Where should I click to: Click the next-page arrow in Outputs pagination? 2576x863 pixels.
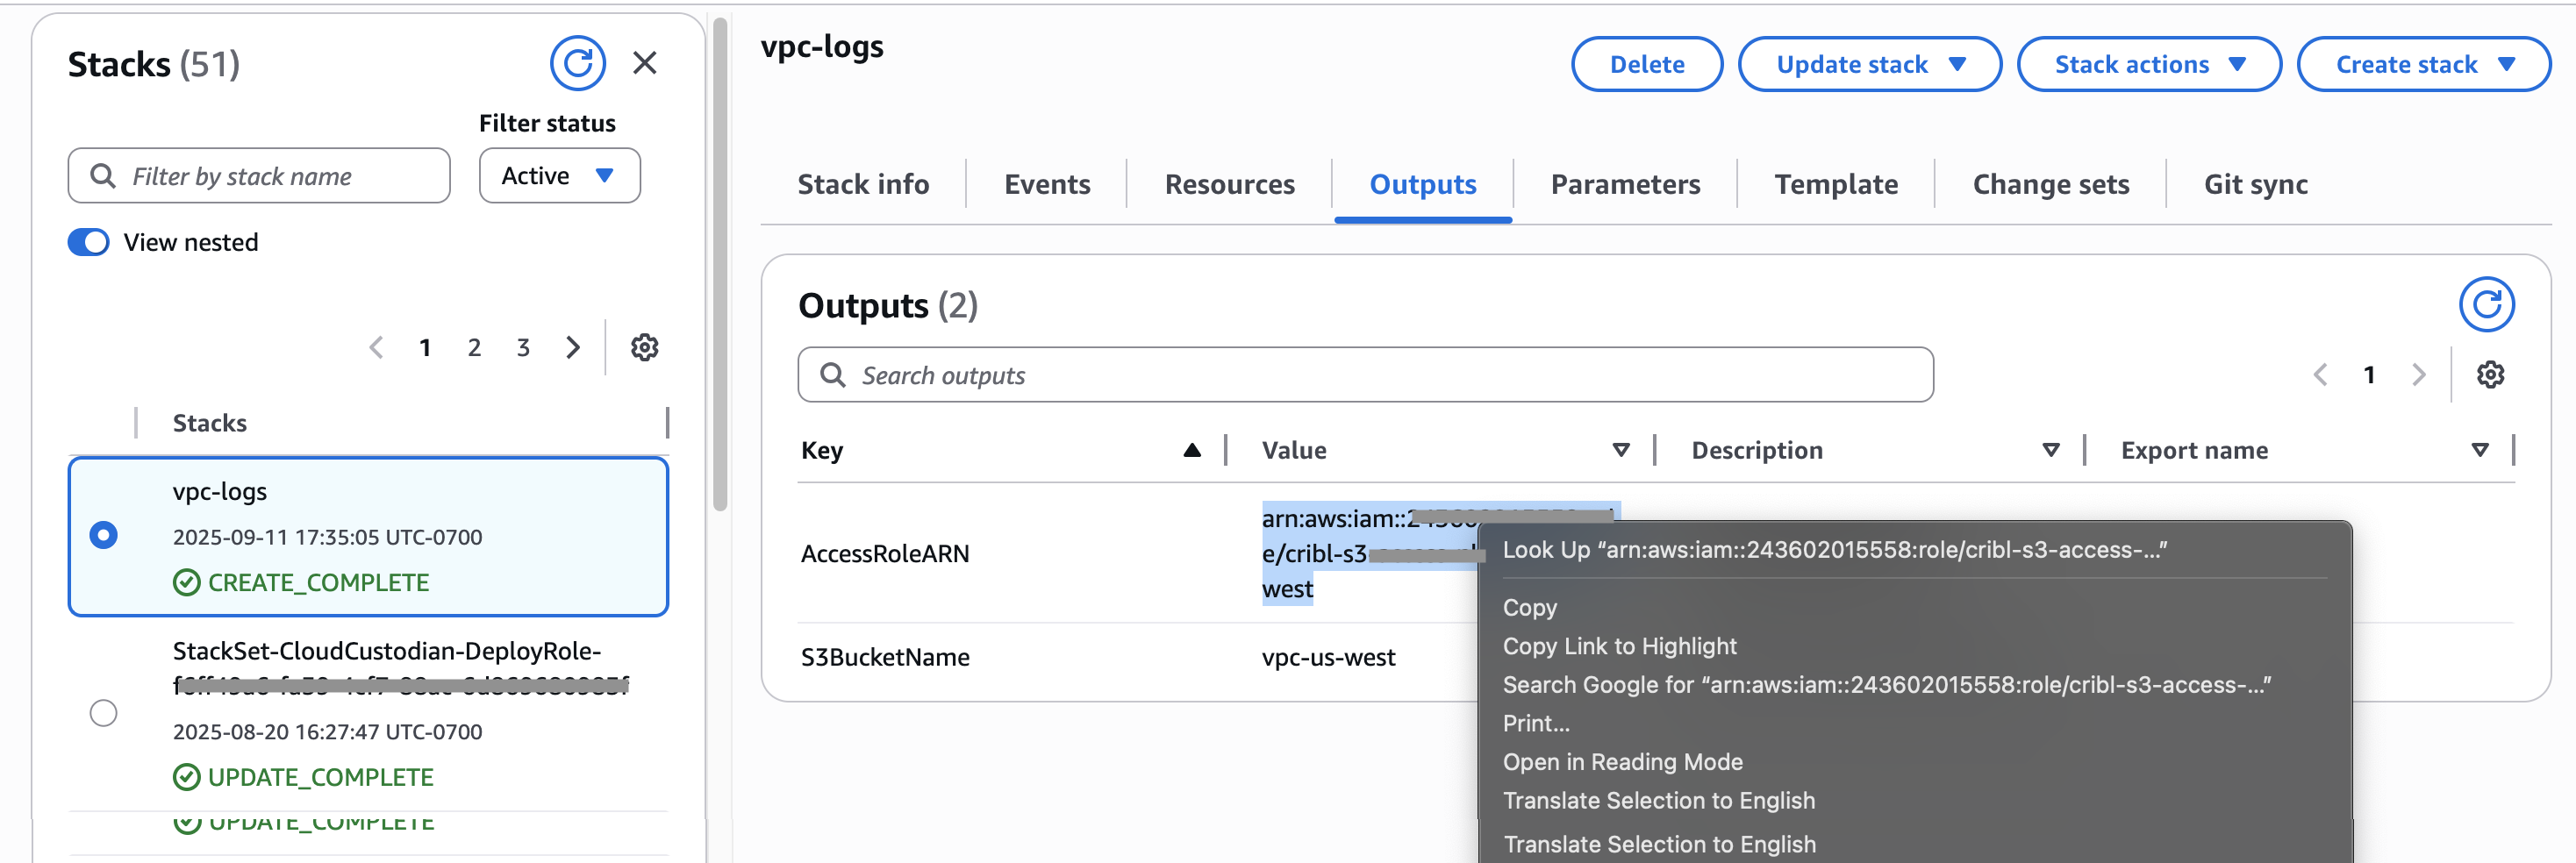pos(2419,374)
